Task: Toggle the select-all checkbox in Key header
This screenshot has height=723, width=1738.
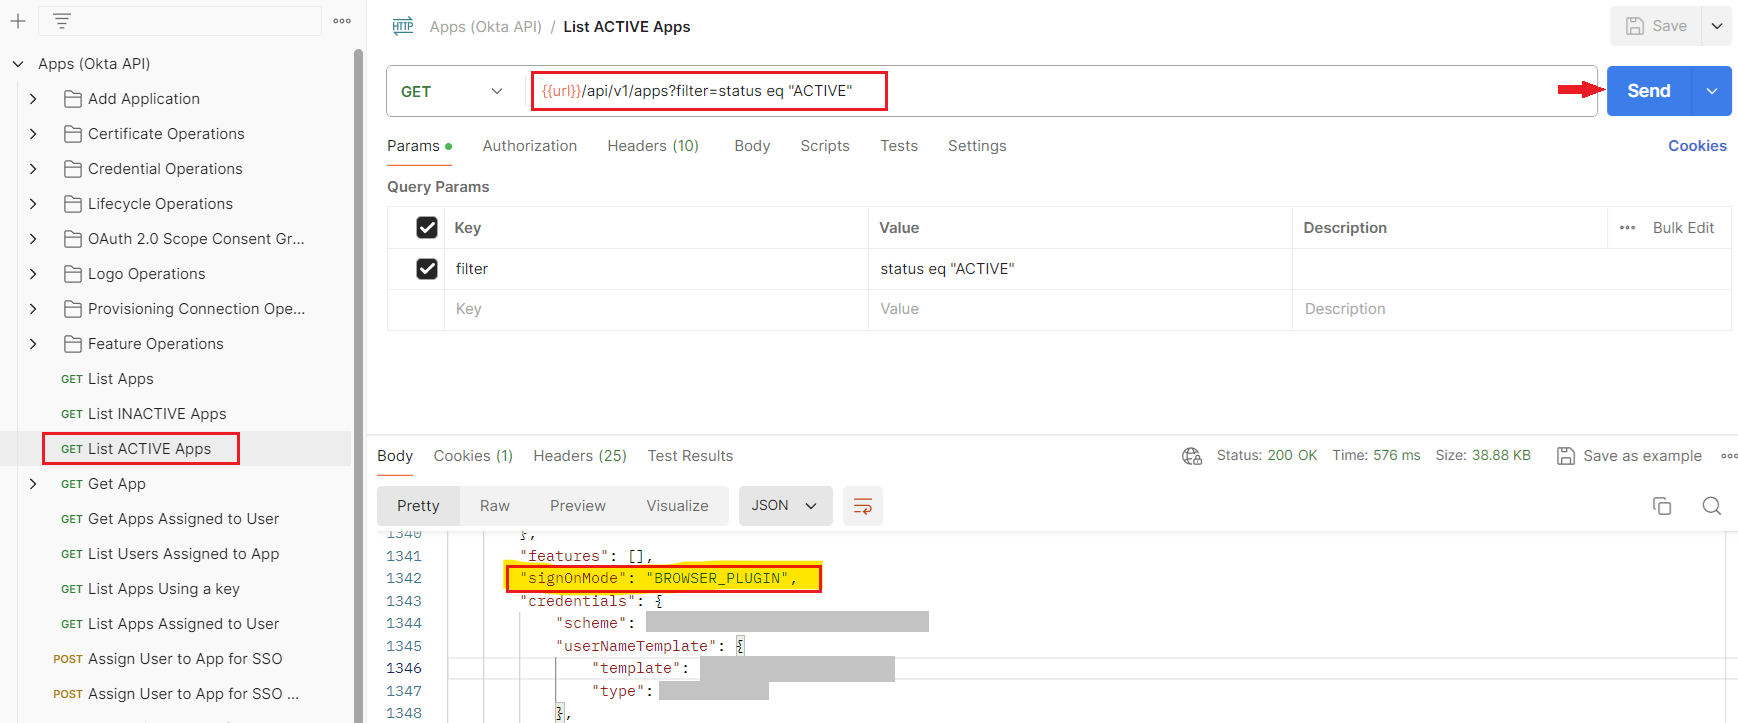Action: click(427, 228)
